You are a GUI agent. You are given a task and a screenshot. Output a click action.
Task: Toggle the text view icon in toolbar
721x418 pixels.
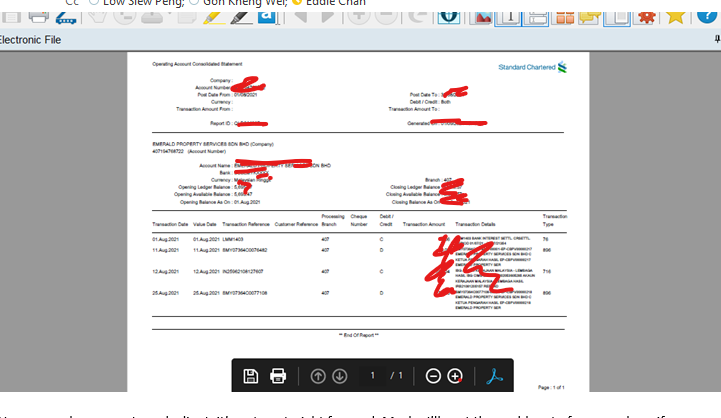(x=508, y=18)
